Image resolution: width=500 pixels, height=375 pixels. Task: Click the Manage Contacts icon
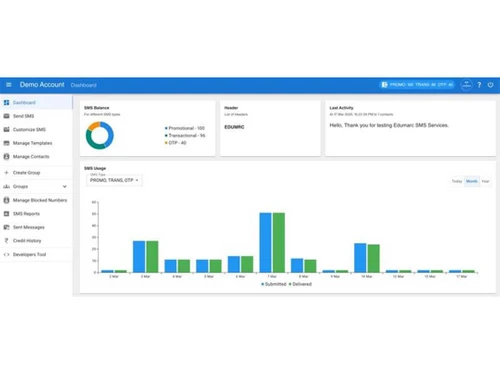6,156
